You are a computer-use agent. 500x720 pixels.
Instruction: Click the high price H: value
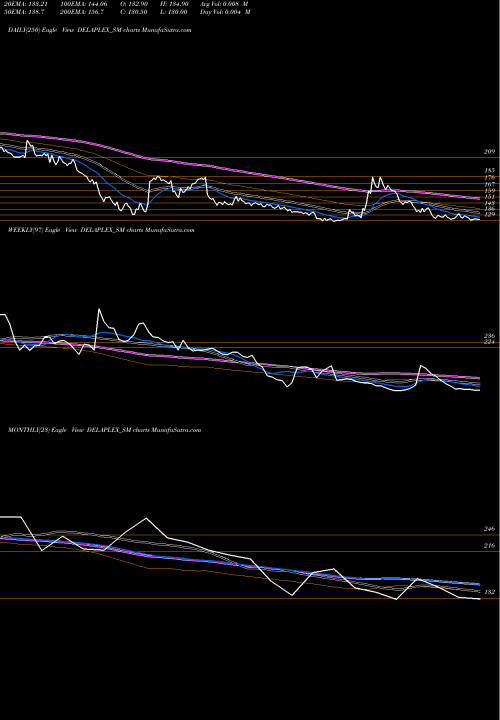[x=173, y=4]
